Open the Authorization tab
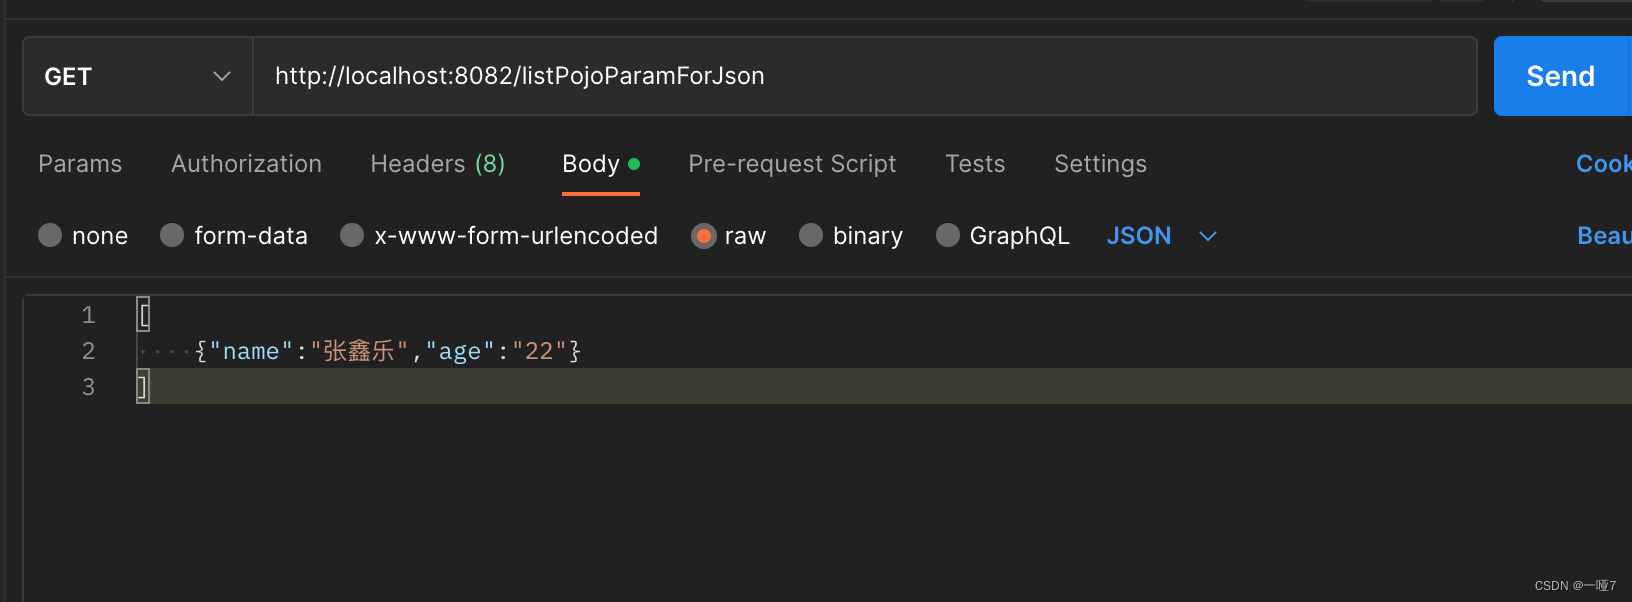 [246, 164]
